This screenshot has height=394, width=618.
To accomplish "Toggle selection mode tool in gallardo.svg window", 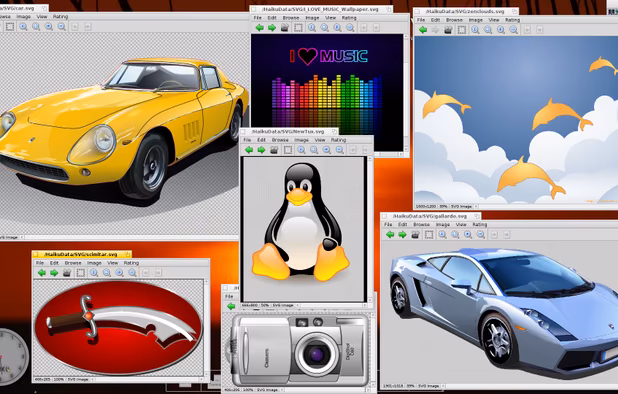I will 429,234.
